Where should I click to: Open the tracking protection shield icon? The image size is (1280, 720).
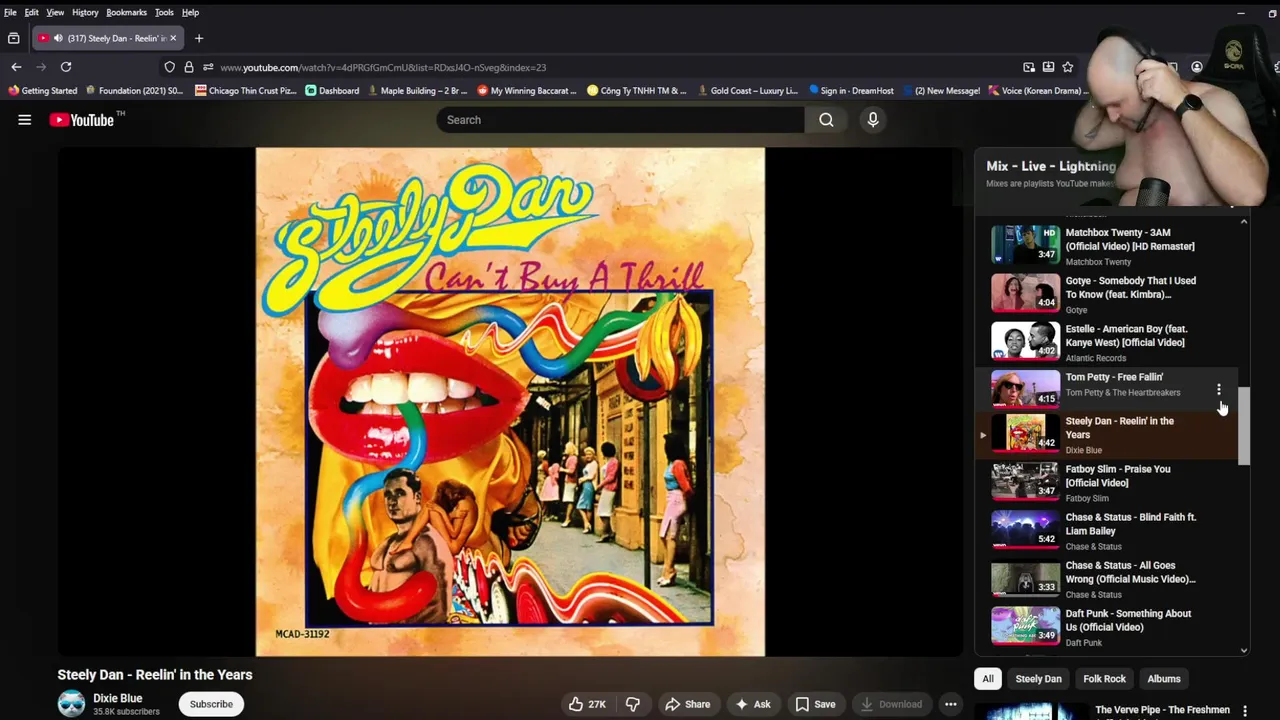pos(170,67)
